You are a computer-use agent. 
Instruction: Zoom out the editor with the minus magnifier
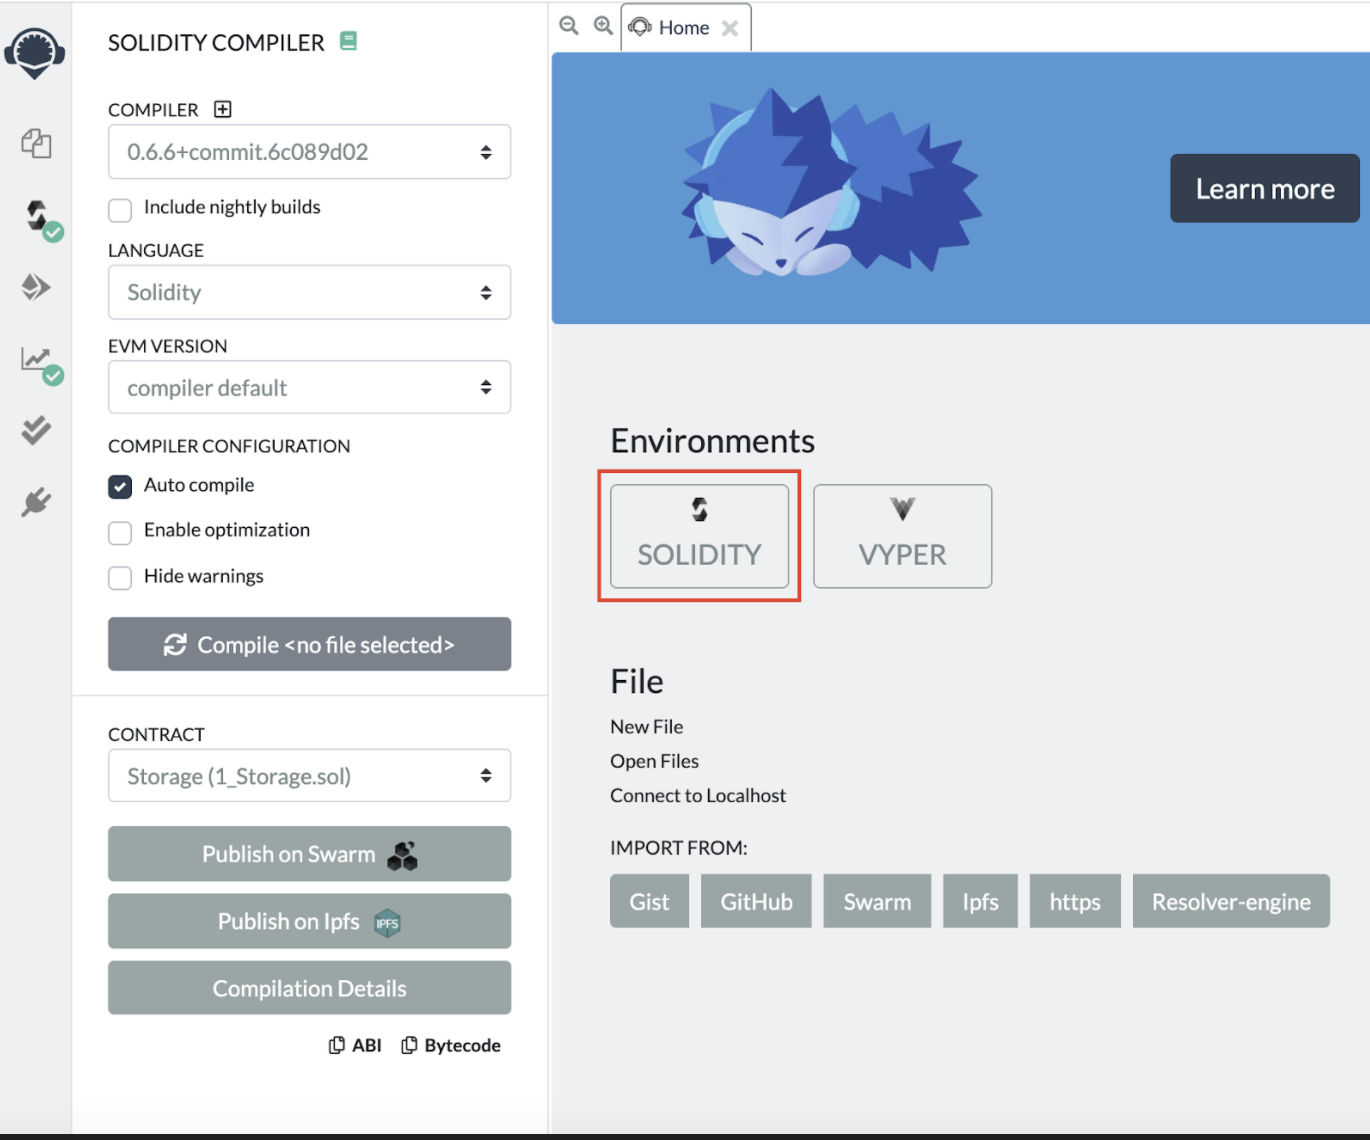point(569,26)
